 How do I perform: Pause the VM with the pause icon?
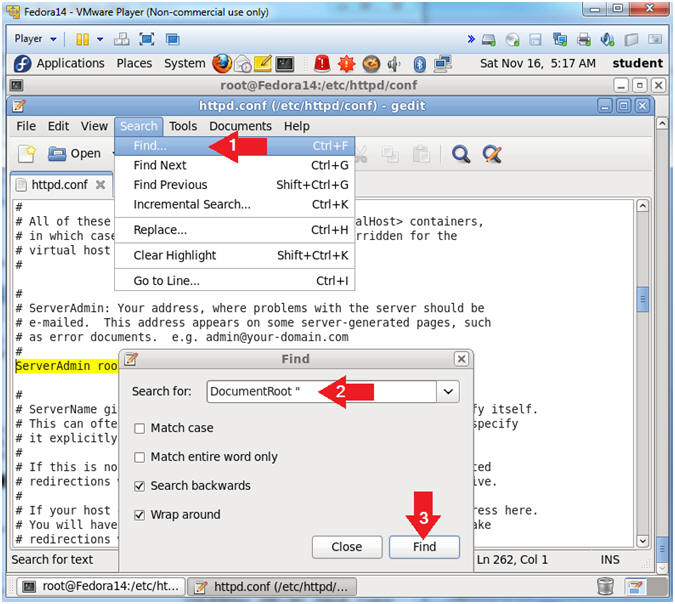coord(82,40)
